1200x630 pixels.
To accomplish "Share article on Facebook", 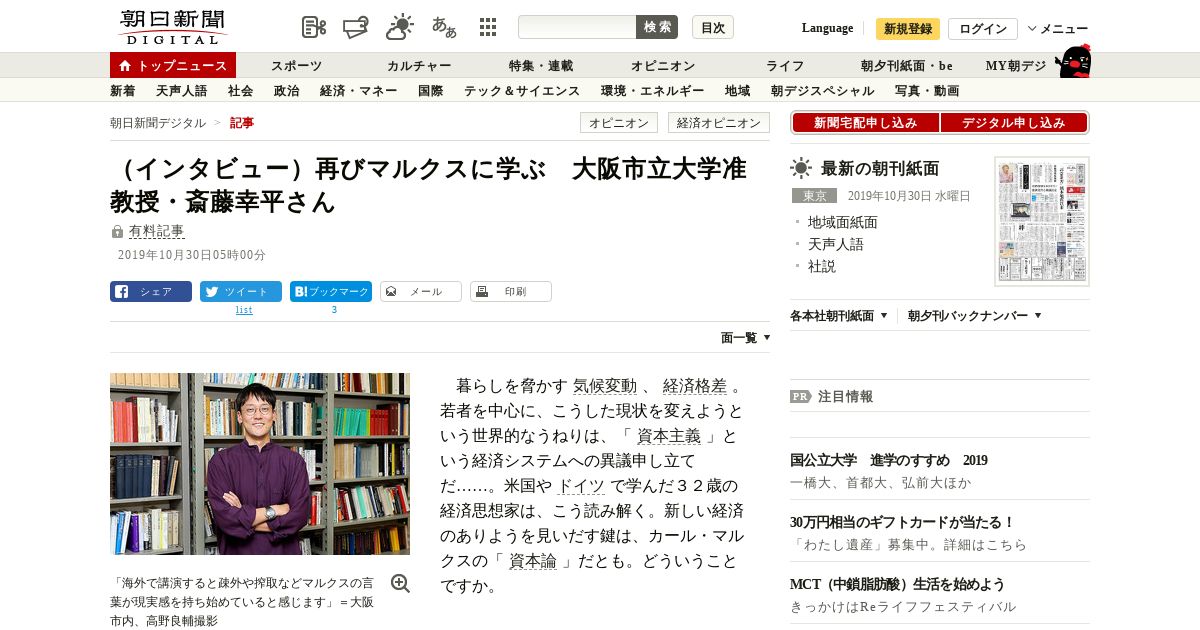I will (151, 292).
